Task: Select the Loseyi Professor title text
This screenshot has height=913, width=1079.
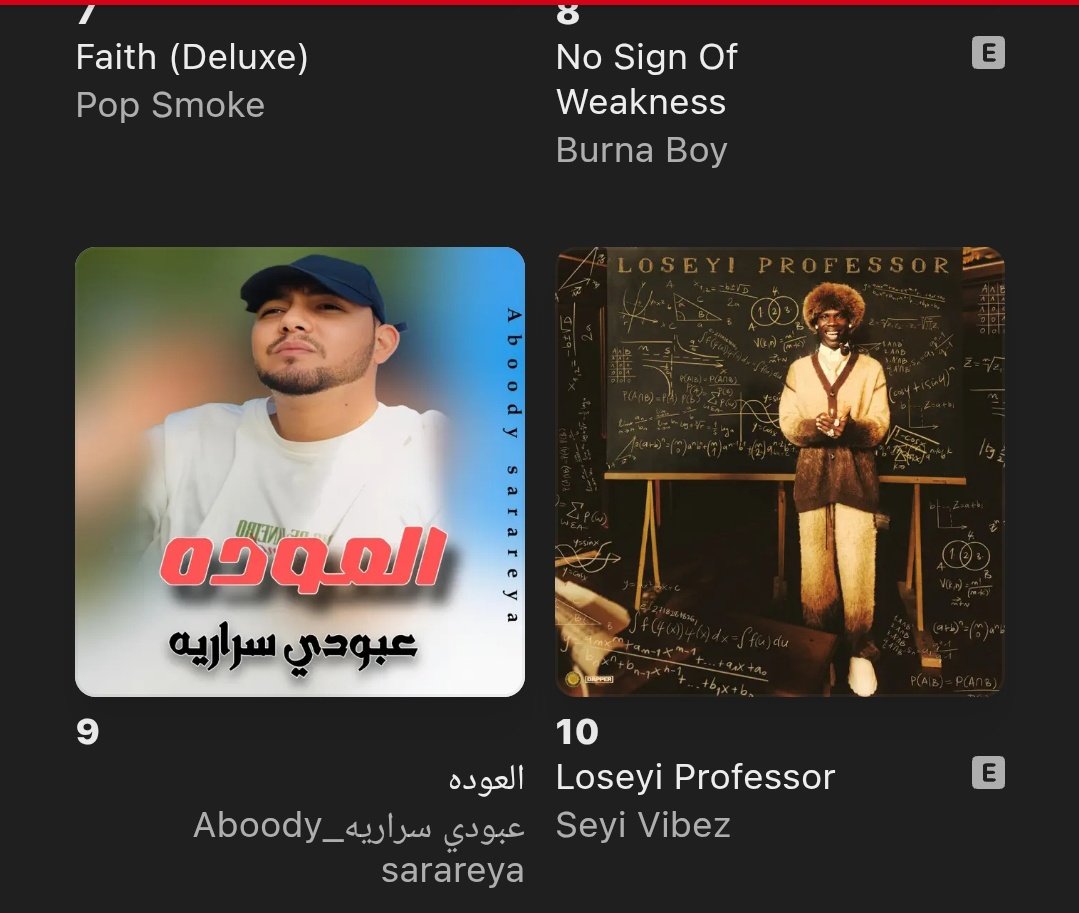Action: (695, 777)
